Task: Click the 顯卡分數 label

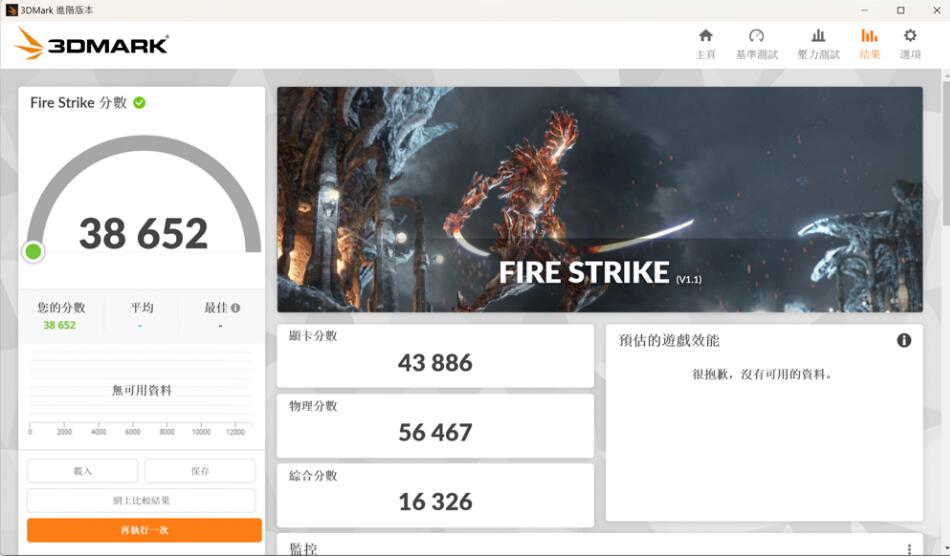Action: pos(313,336)
